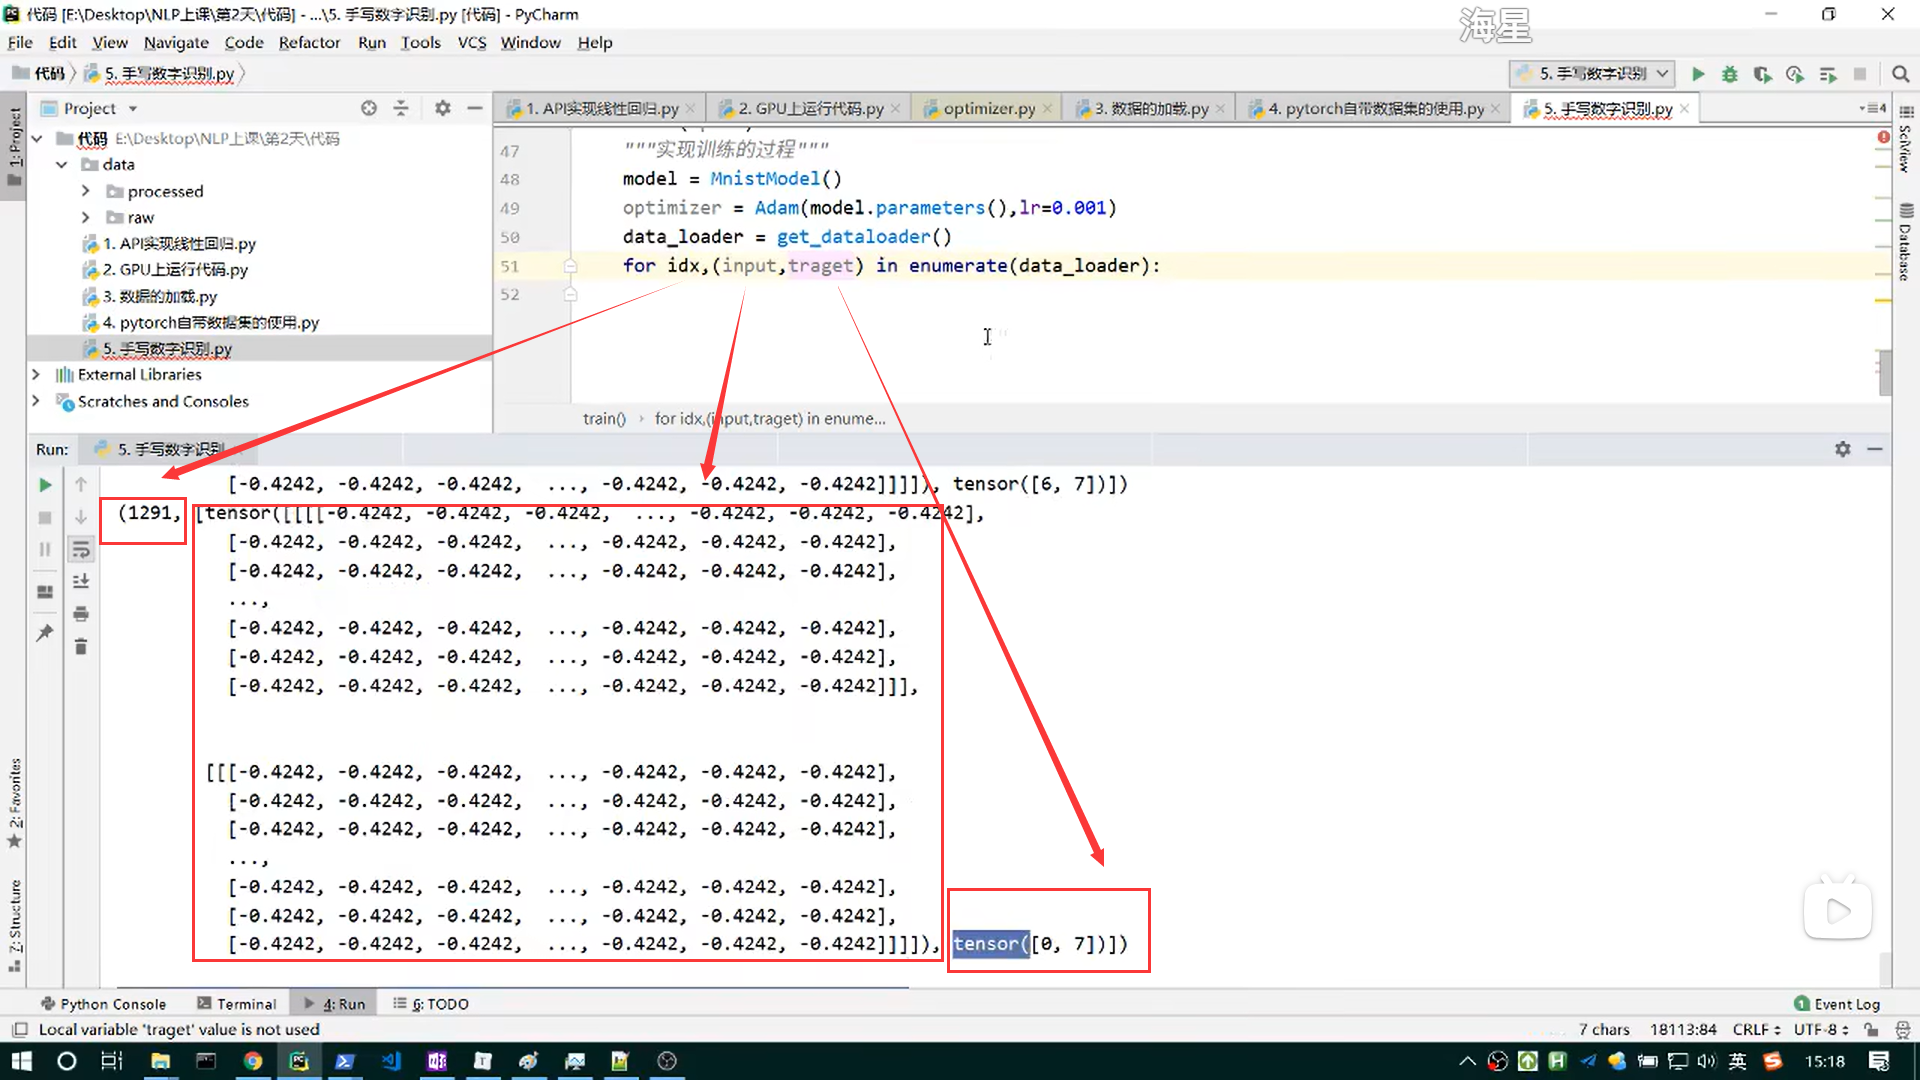The width and height of the screenshot is (1920, 1080).
Task: Open Run panel settings gear
Action: tap(1843, 449)
